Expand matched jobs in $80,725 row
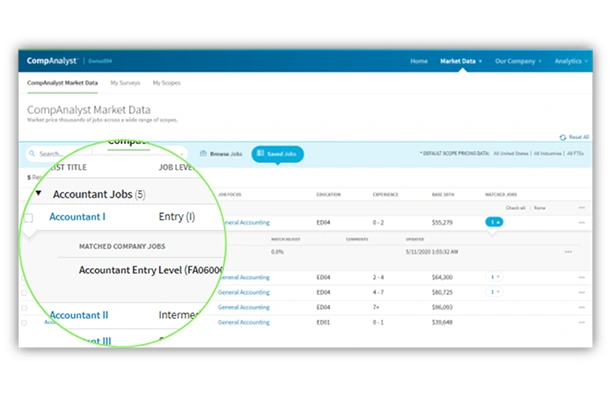The width and height of the screenshot is (612, 397). click(495, 292)
